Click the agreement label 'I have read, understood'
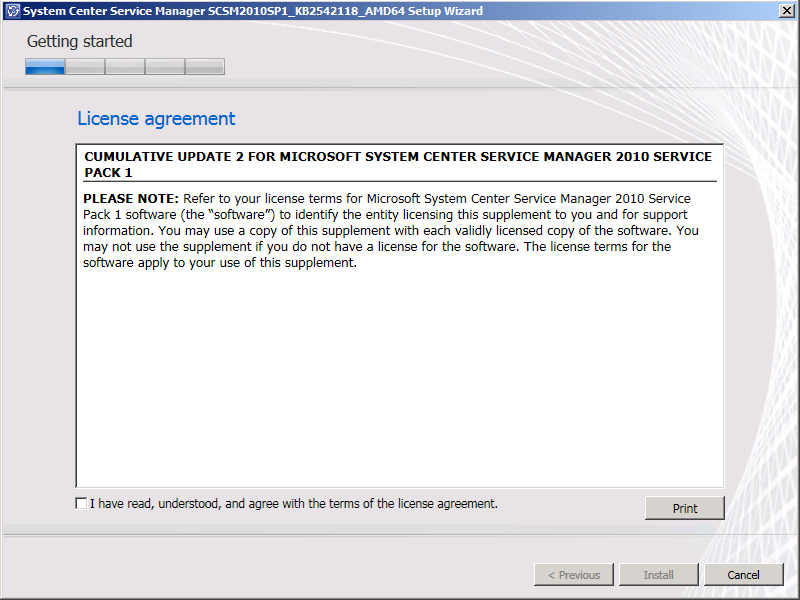 click(x=294, y=504)
